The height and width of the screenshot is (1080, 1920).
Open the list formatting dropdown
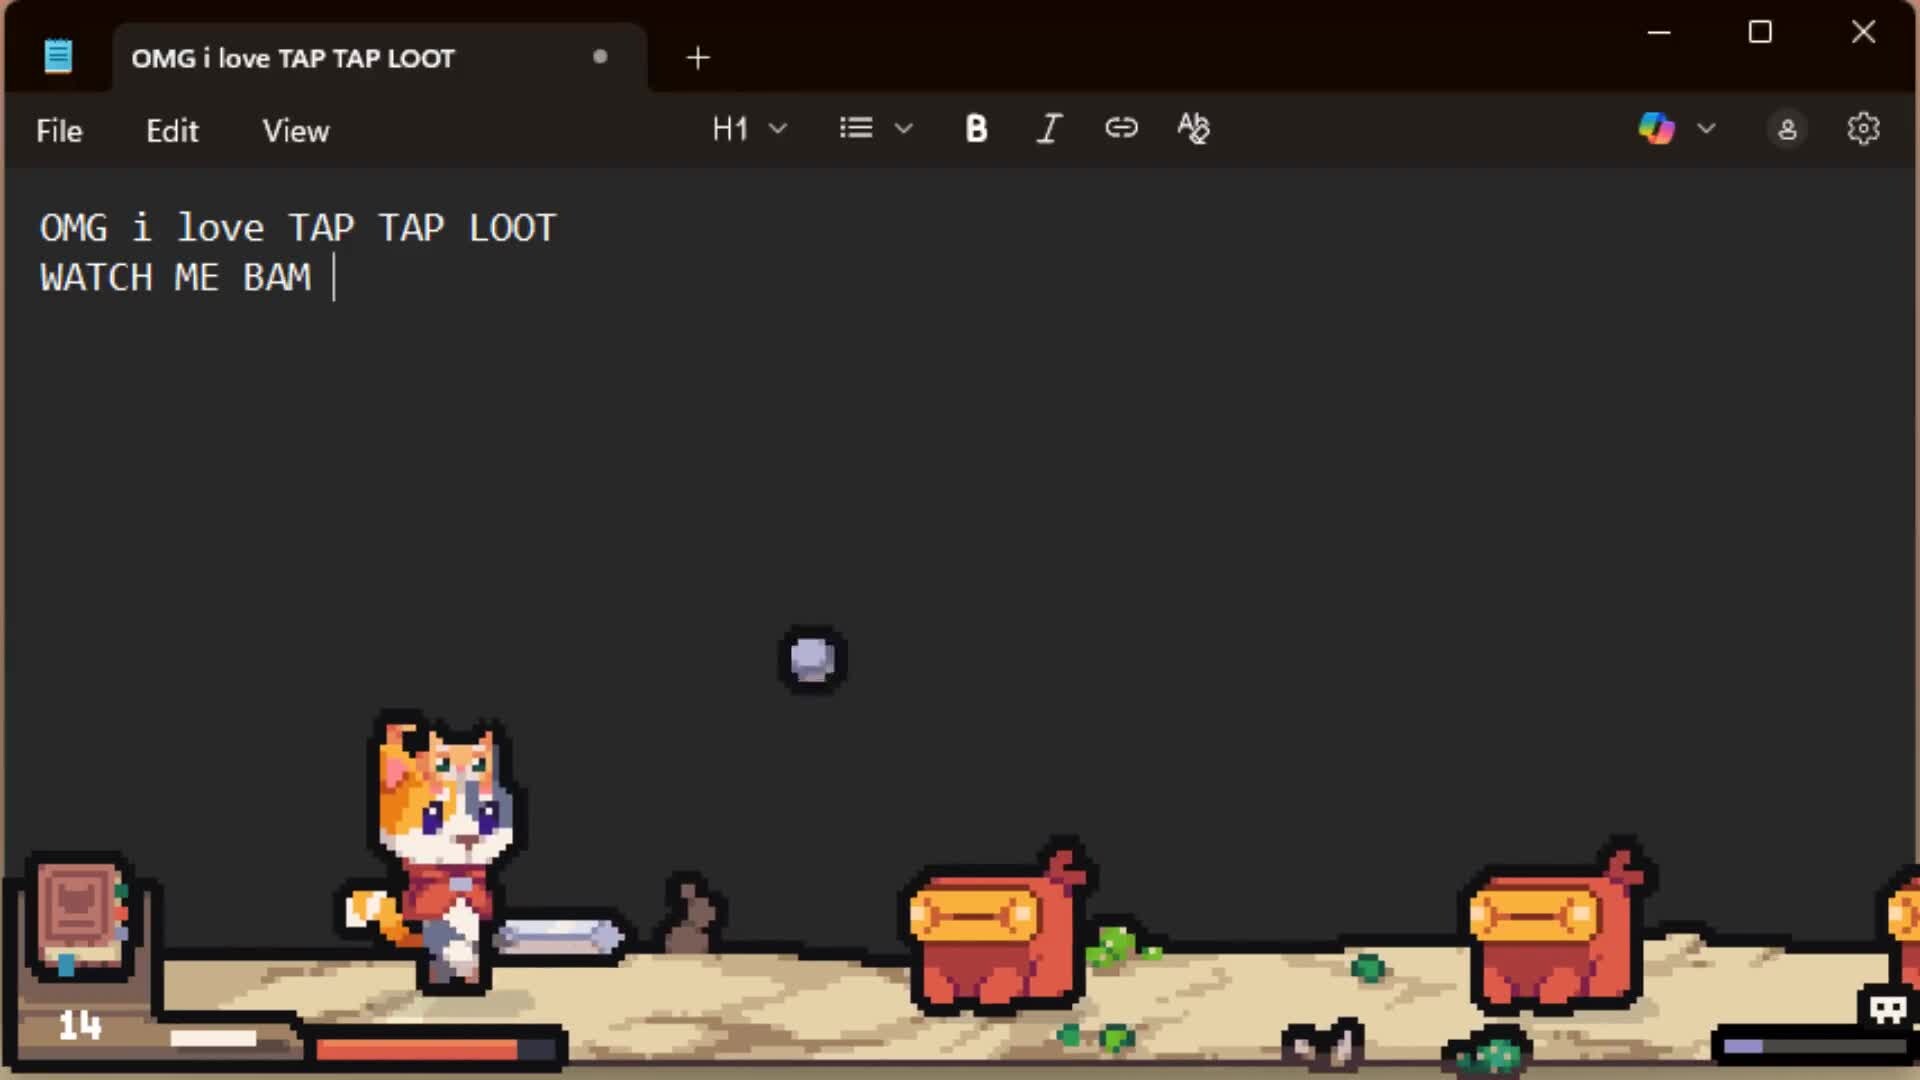click(x=875, y=128)
